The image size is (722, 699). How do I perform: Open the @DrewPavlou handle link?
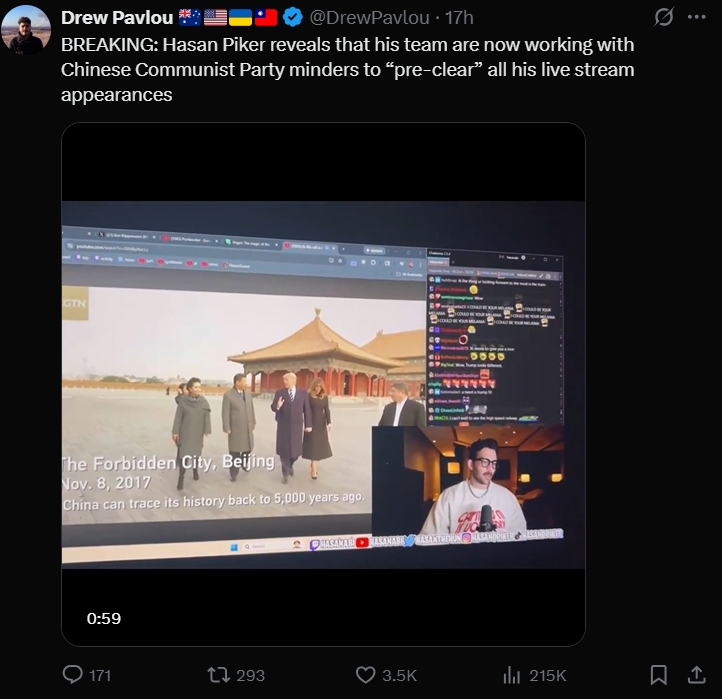[x=369, y=18]
